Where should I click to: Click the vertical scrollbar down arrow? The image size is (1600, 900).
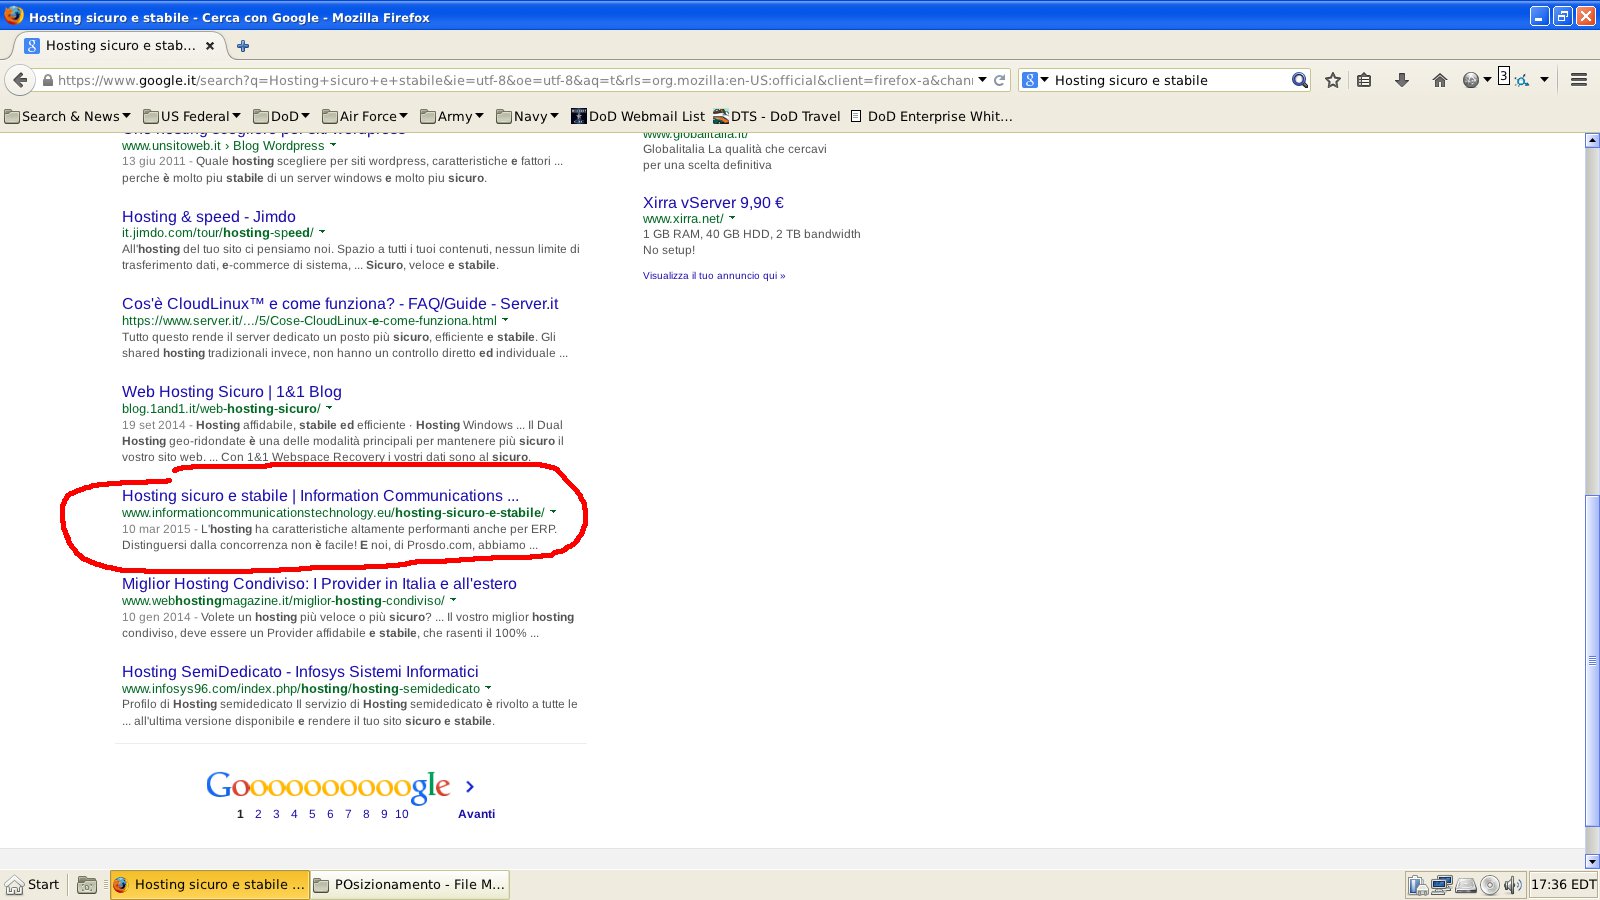tap(1592, 861)
